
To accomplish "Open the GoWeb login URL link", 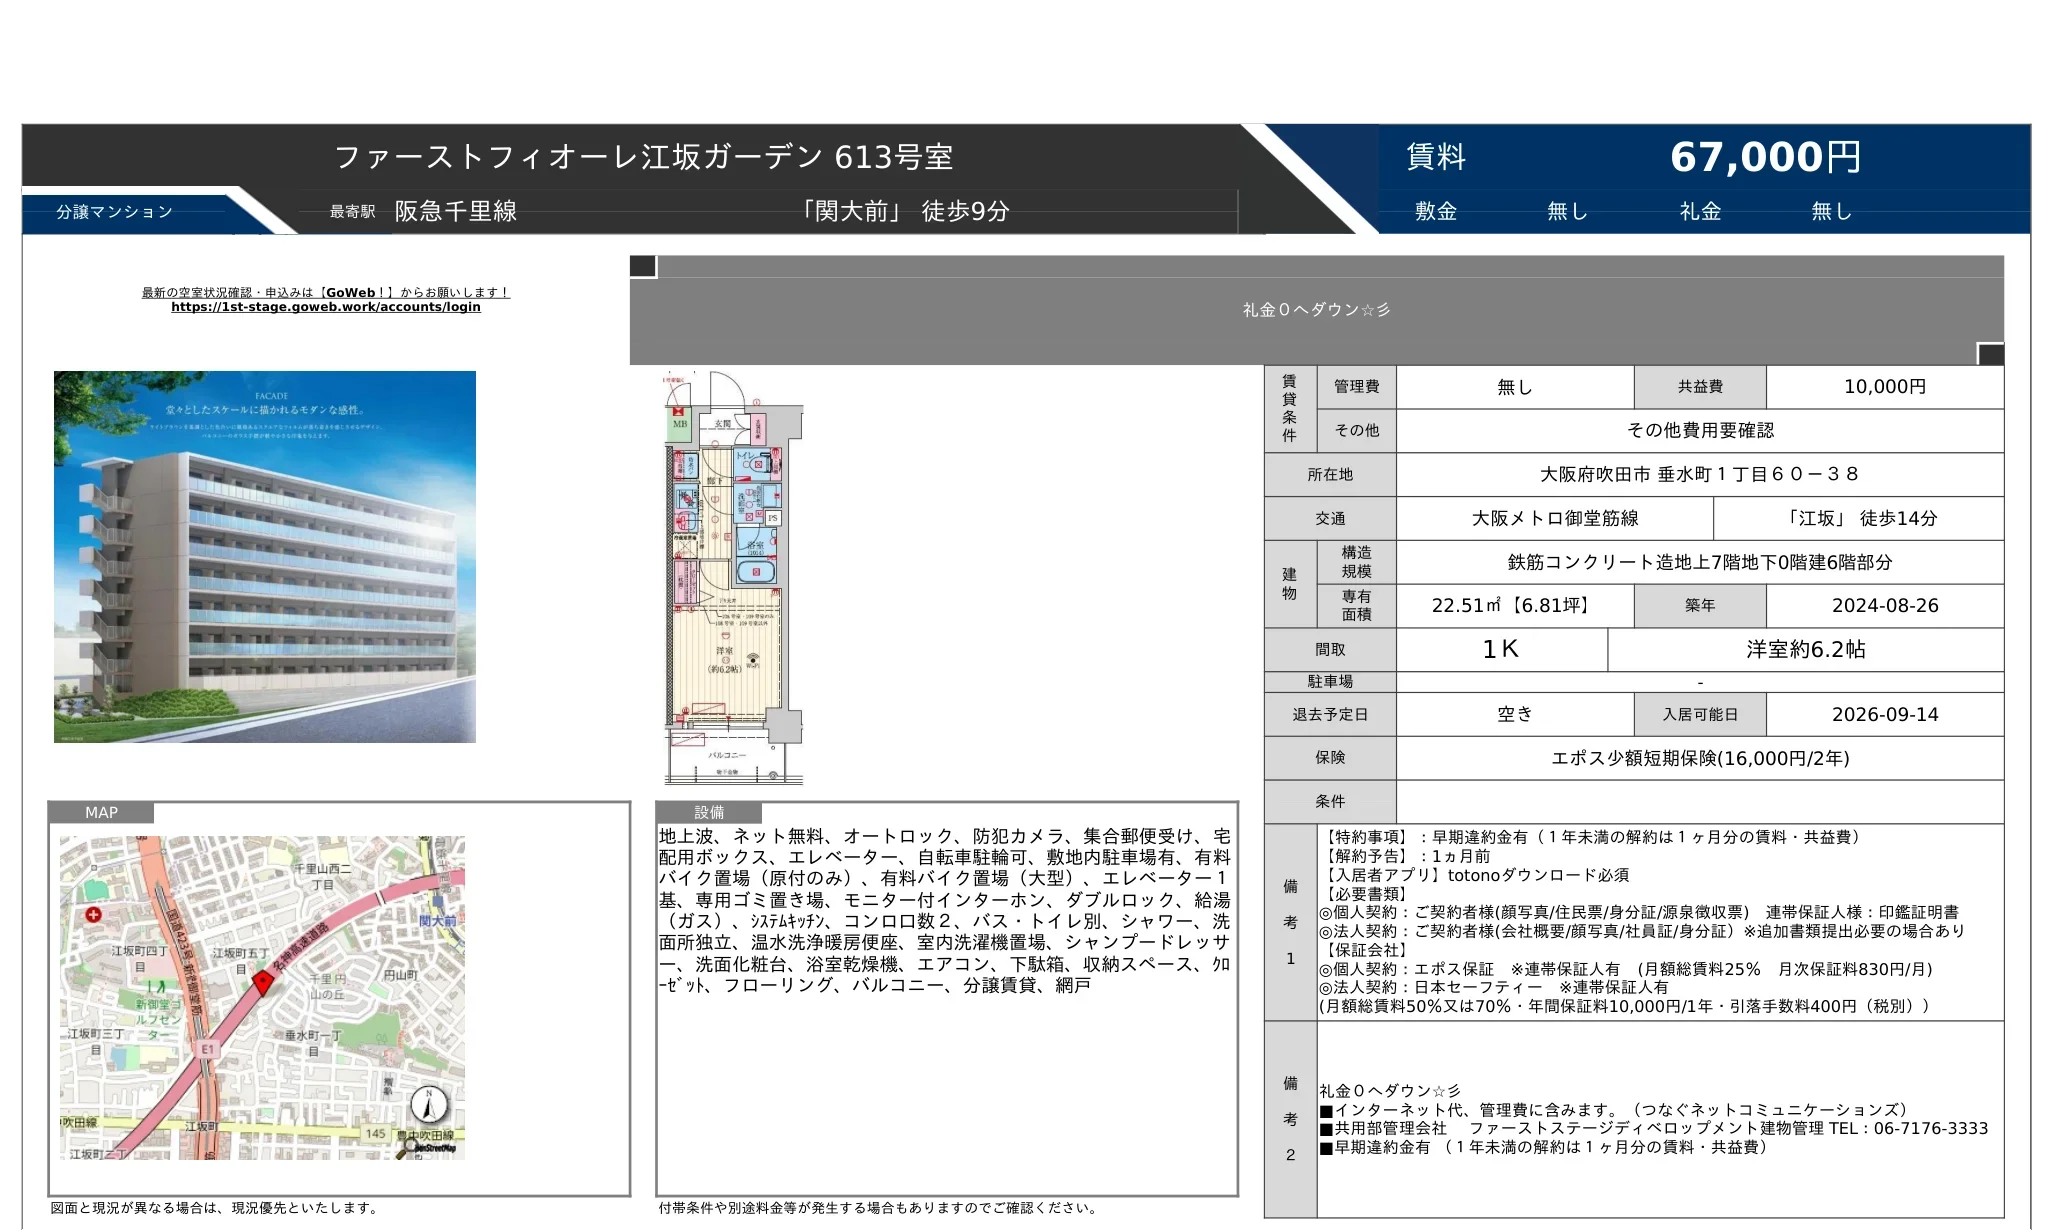I will click(x=325, y=307).
